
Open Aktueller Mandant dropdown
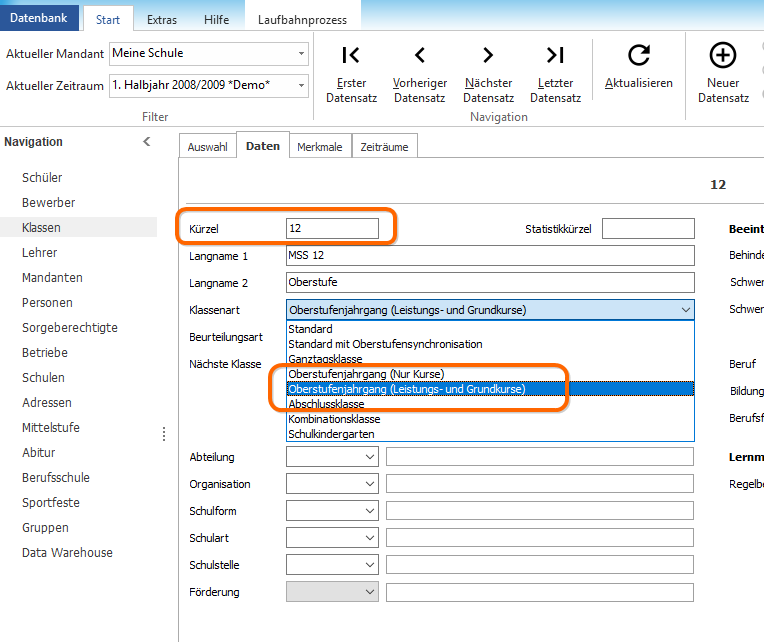pos(302,53)
